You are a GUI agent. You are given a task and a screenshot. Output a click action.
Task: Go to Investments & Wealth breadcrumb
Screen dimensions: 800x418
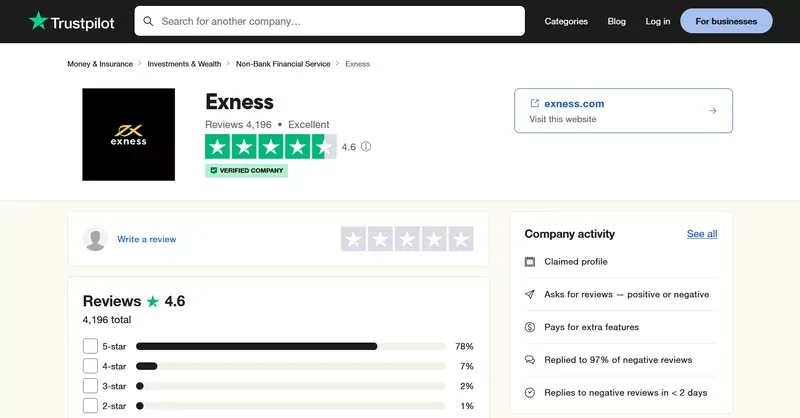tap(184, 64)
